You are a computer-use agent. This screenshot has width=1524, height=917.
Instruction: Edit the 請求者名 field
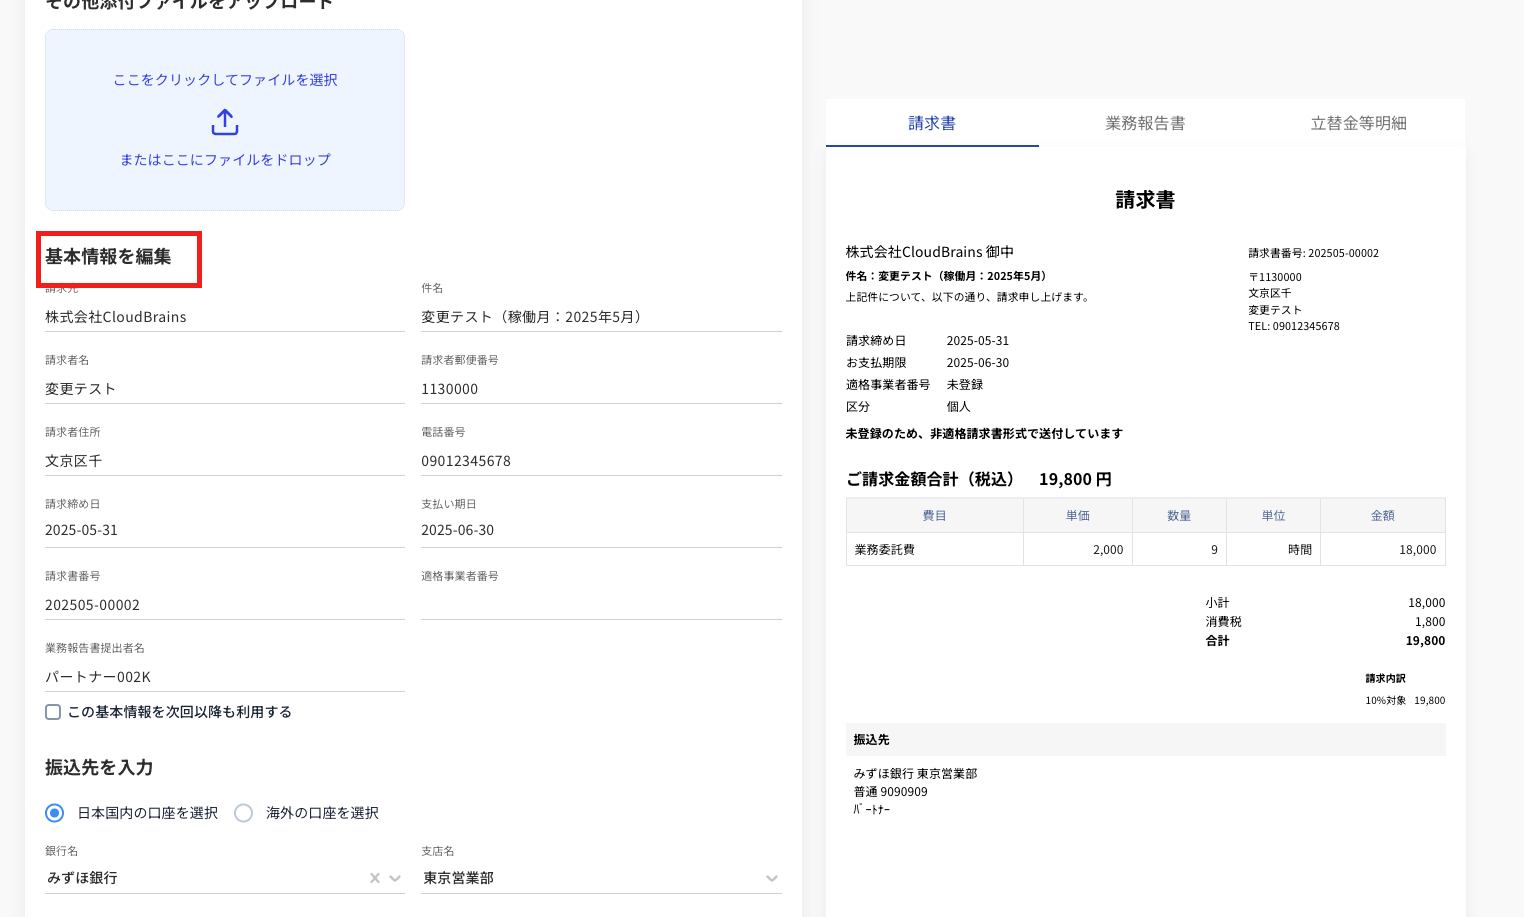coord(224,389)
